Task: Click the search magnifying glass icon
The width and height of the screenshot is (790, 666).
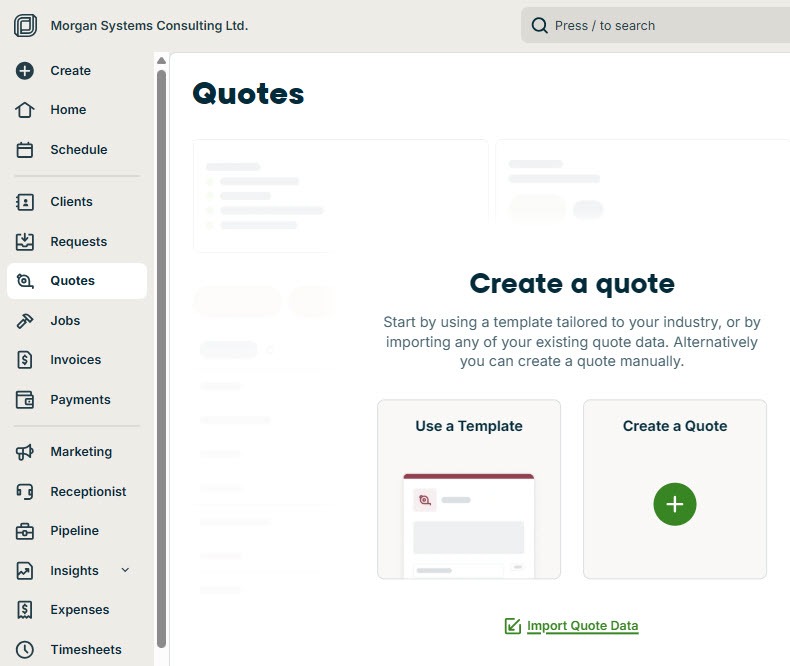Action: [x=540, y=25]
